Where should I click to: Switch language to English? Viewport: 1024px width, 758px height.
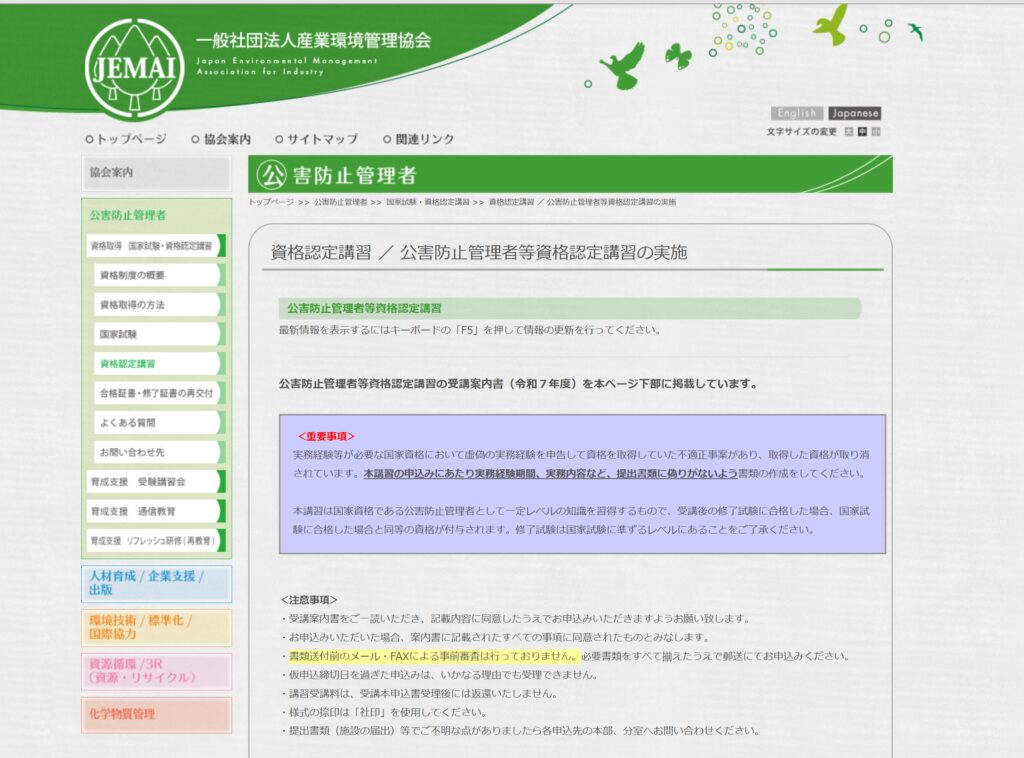coord(797,113)
